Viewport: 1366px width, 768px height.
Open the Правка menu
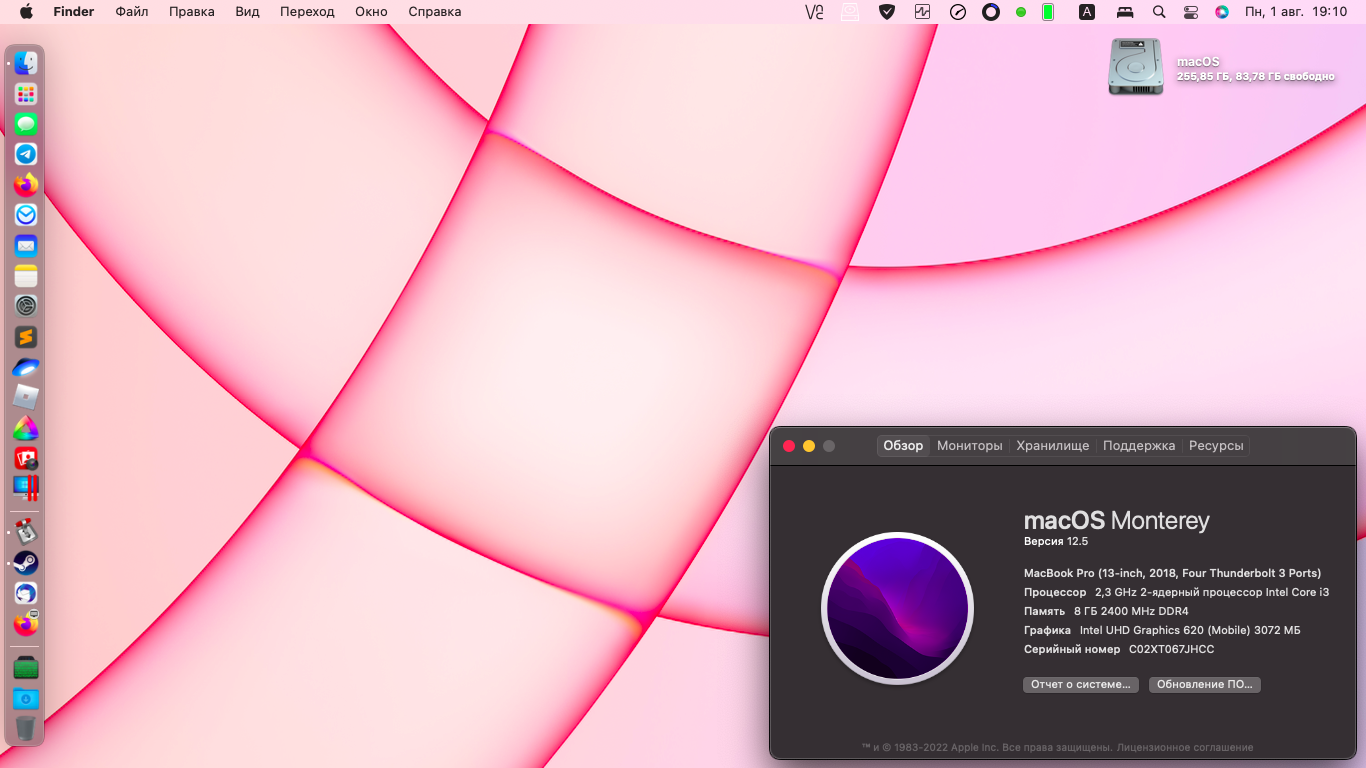(x=192, y=12)
